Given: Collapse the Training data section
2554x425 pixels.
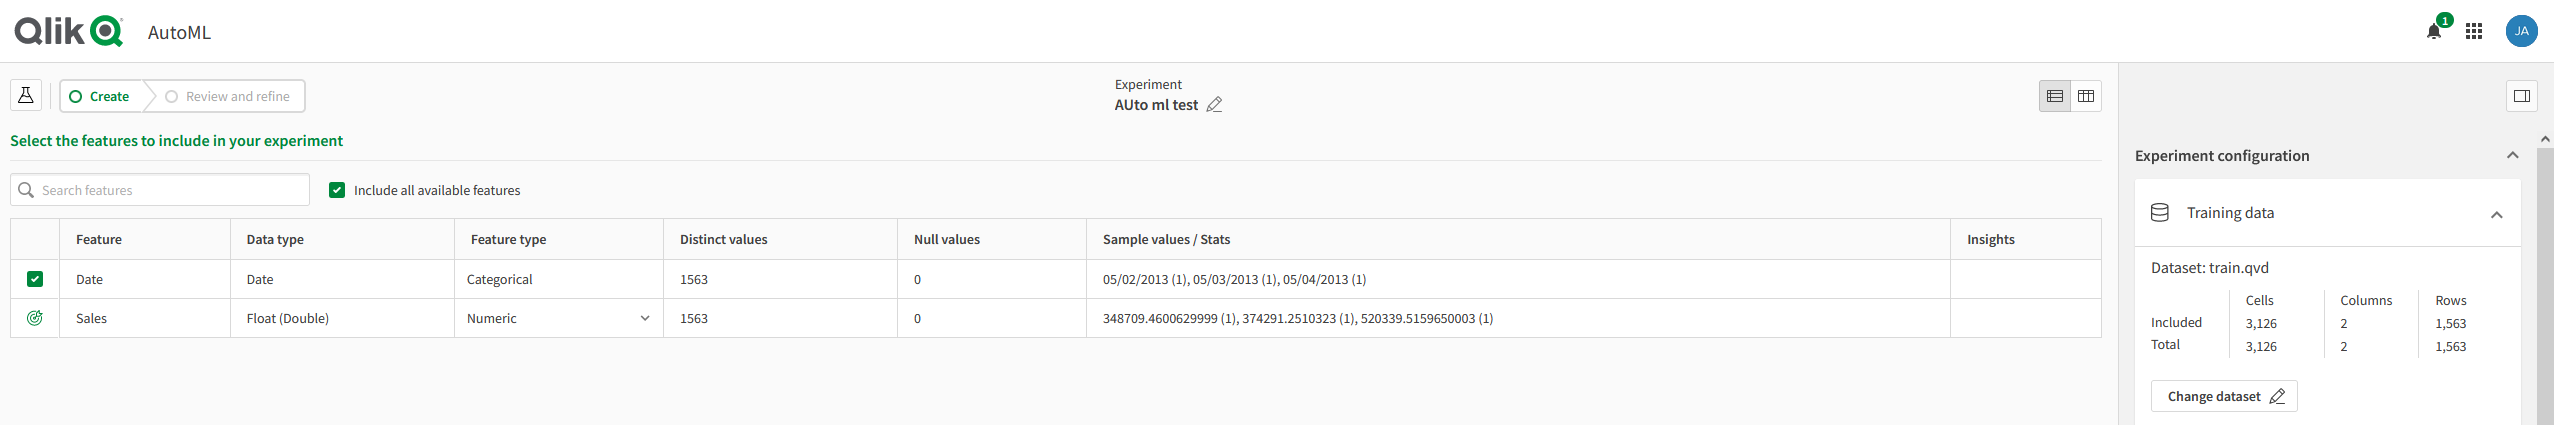Looking at the screenshot, I should point(2496,214).
